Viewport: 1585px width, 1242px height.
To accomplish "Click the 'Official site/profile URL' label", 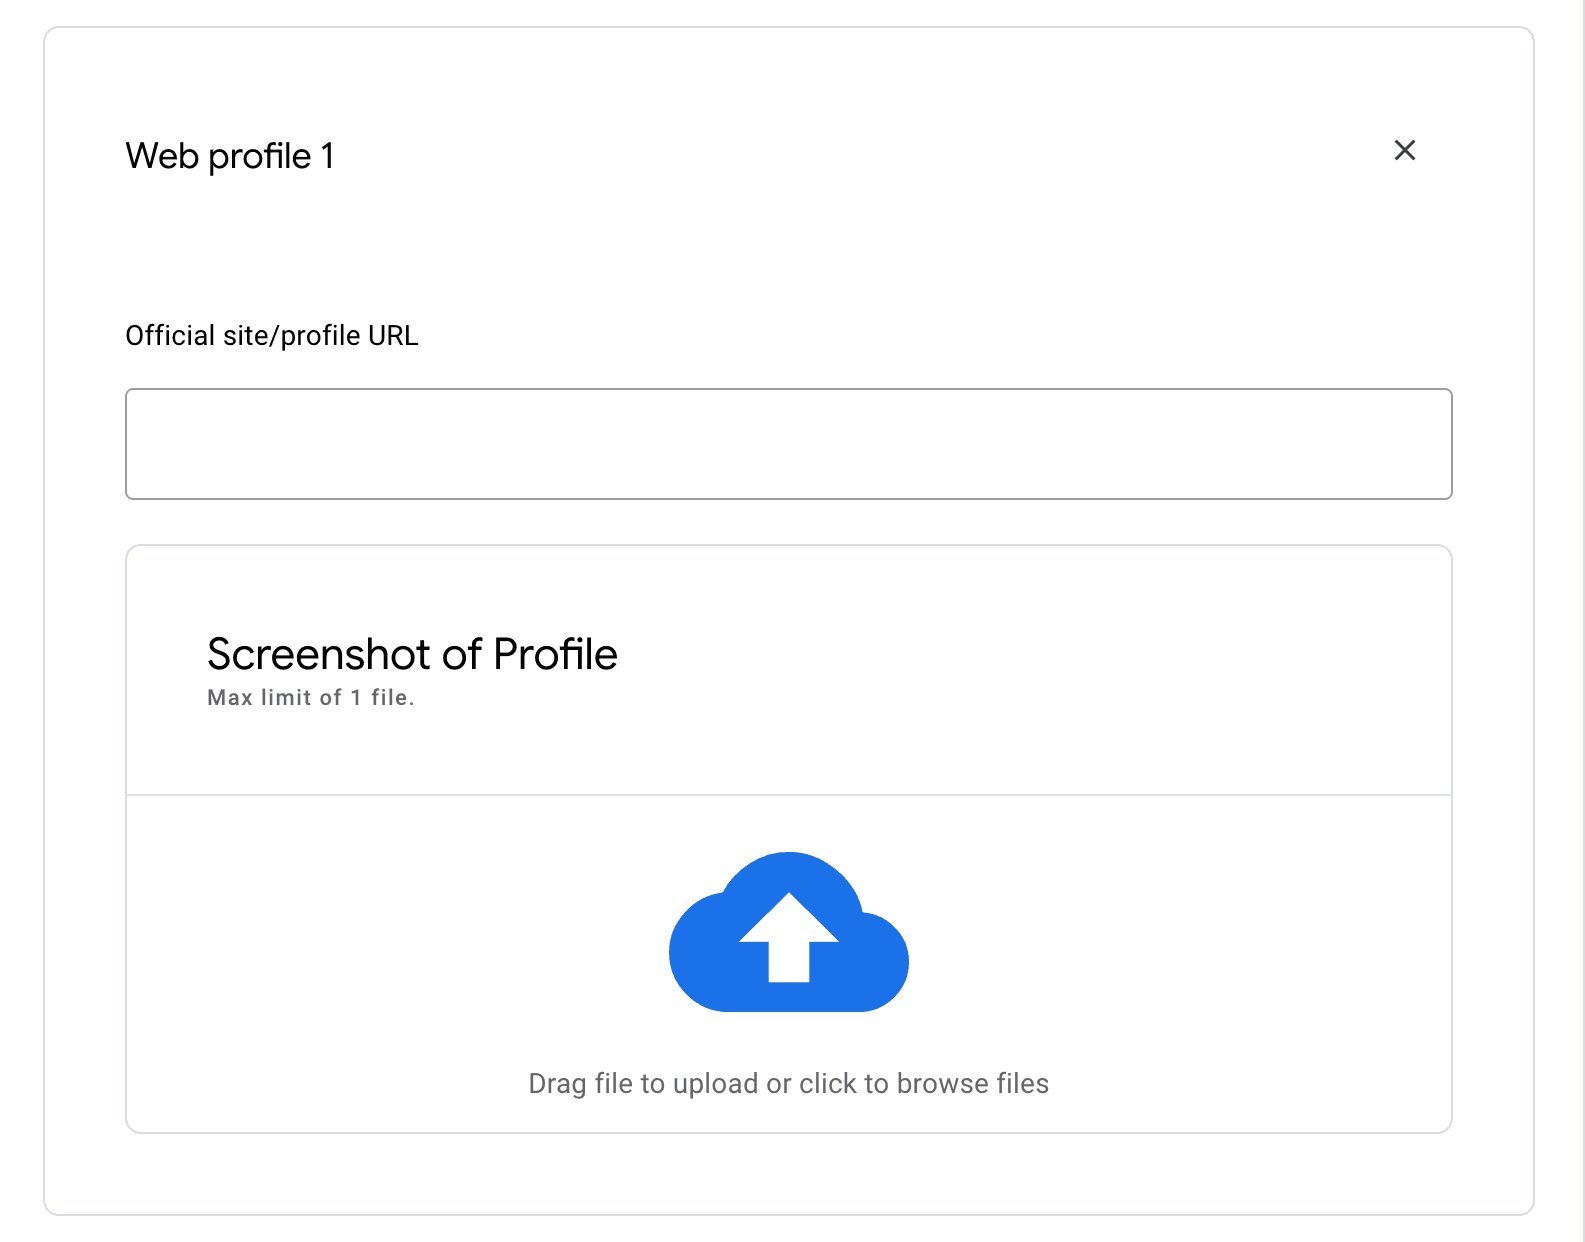I will (272, 336).
